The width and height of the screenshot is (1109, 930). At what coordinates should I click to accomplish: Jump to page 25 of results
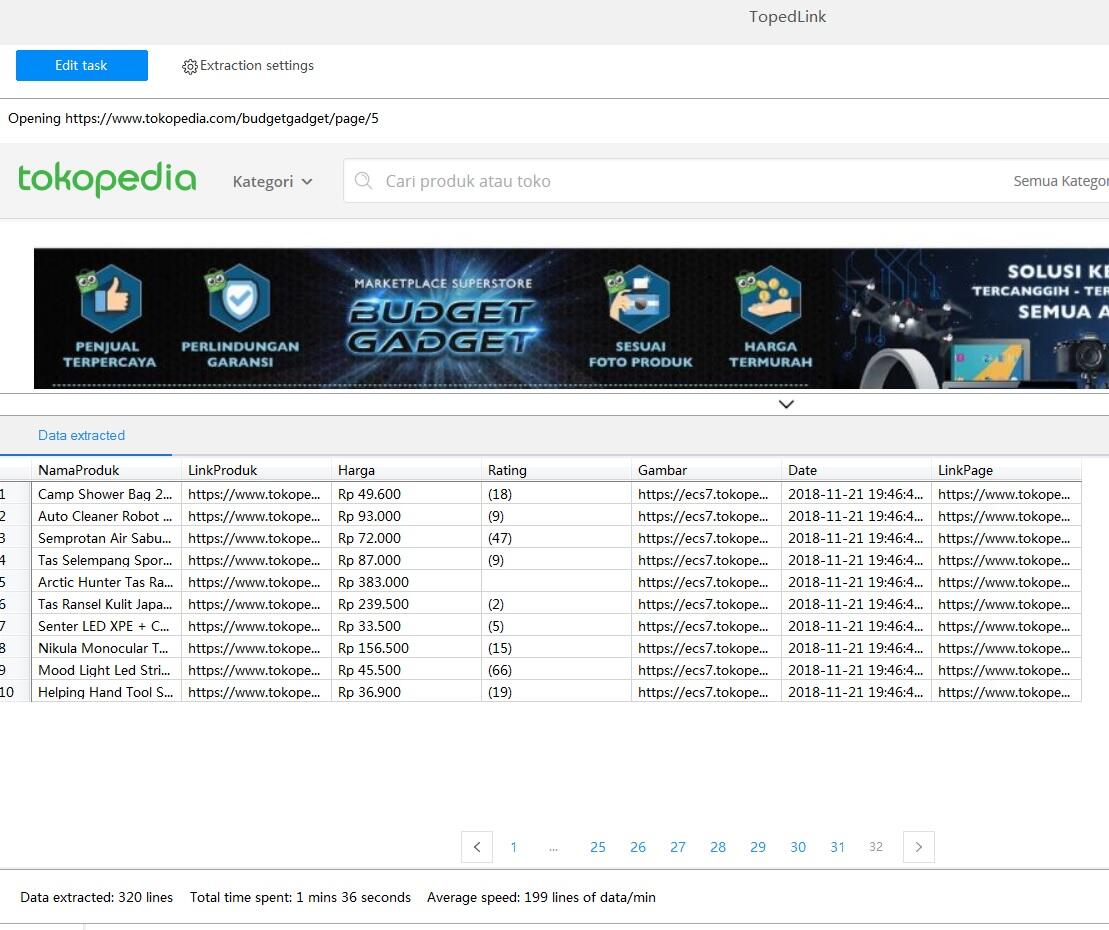(x=598, y=847)
